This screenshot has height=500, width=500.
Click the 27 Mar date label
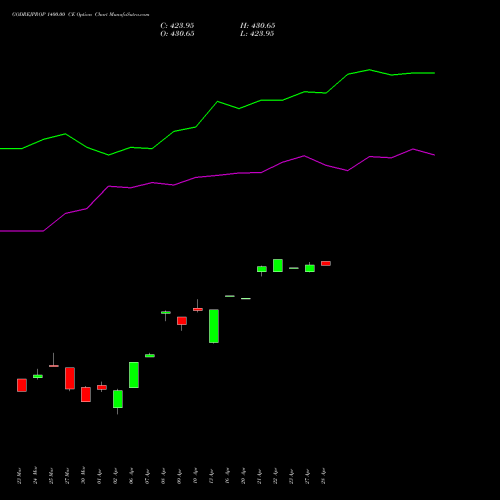coord(67,476)
